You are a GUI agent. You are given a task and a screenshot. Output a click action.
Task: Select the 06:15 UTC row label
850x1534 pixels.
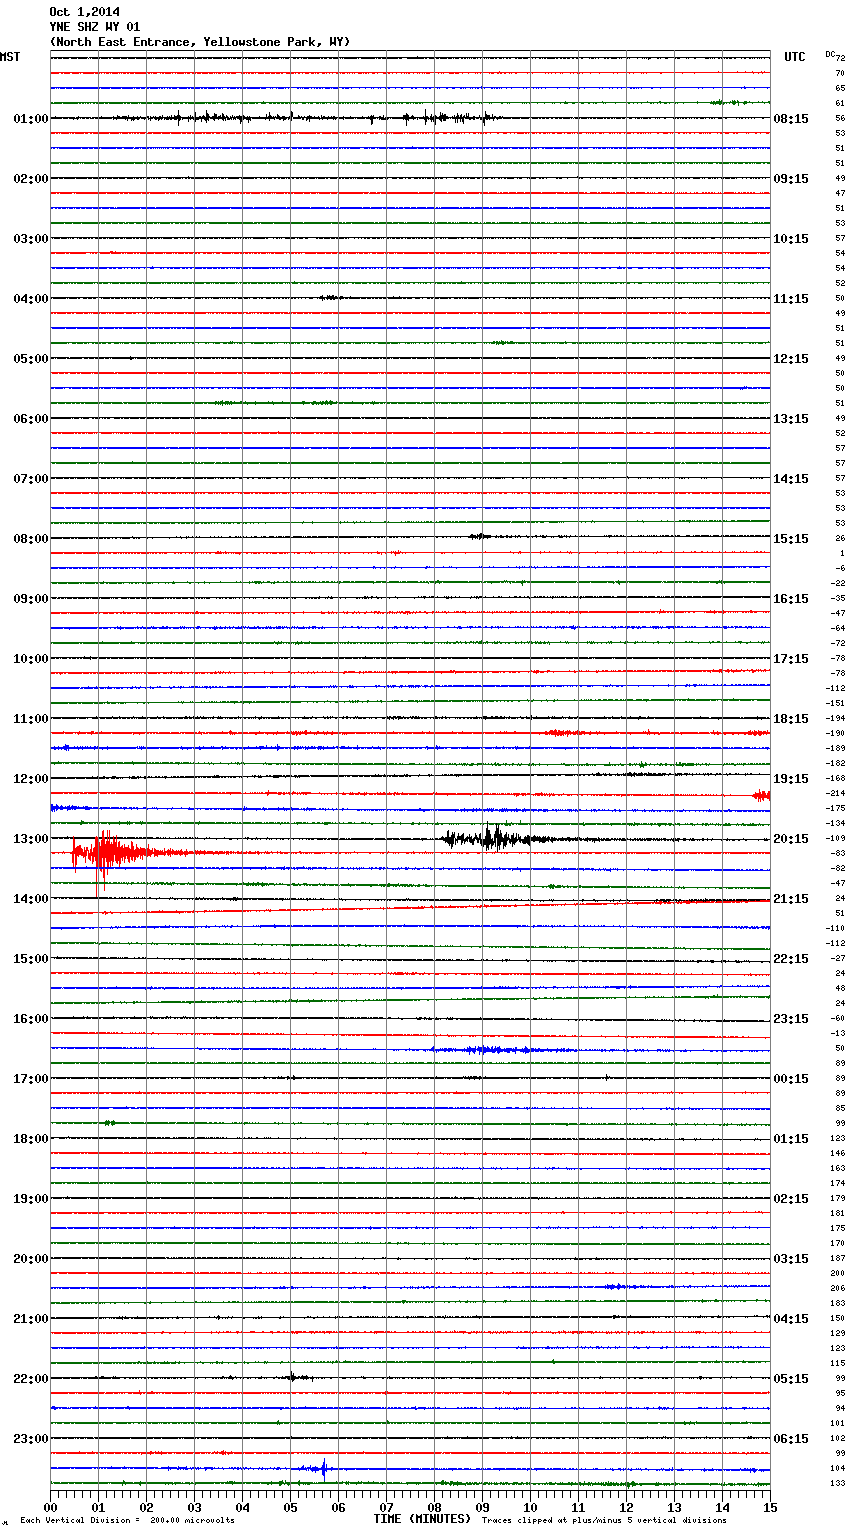[791, 1439]
